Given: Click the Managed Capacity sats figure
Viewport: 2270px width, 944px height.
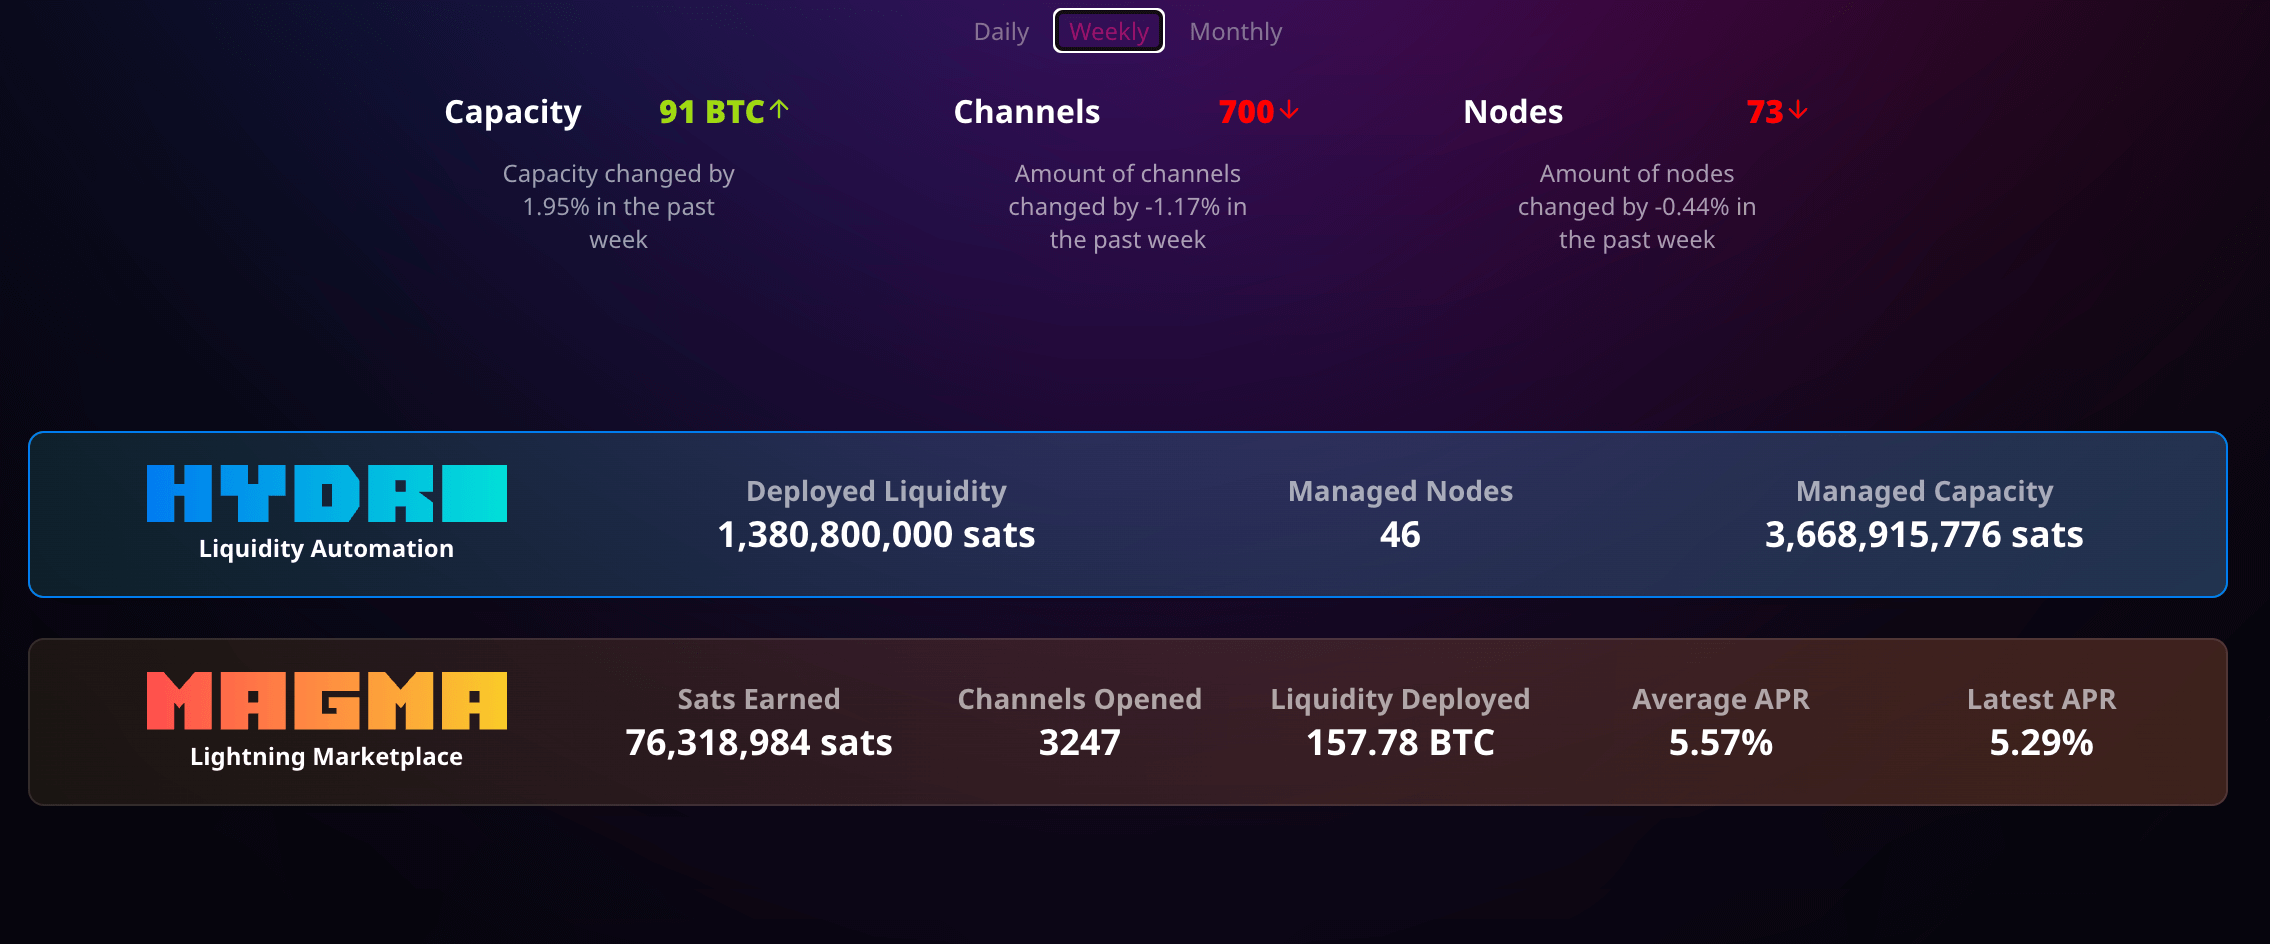Looking at the screenshot, I should click(1924, 535).
